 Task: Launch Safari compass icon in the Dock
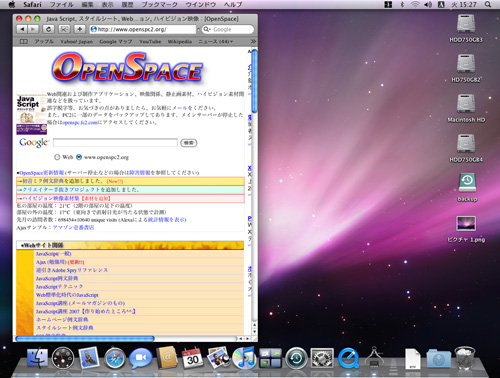115,359
